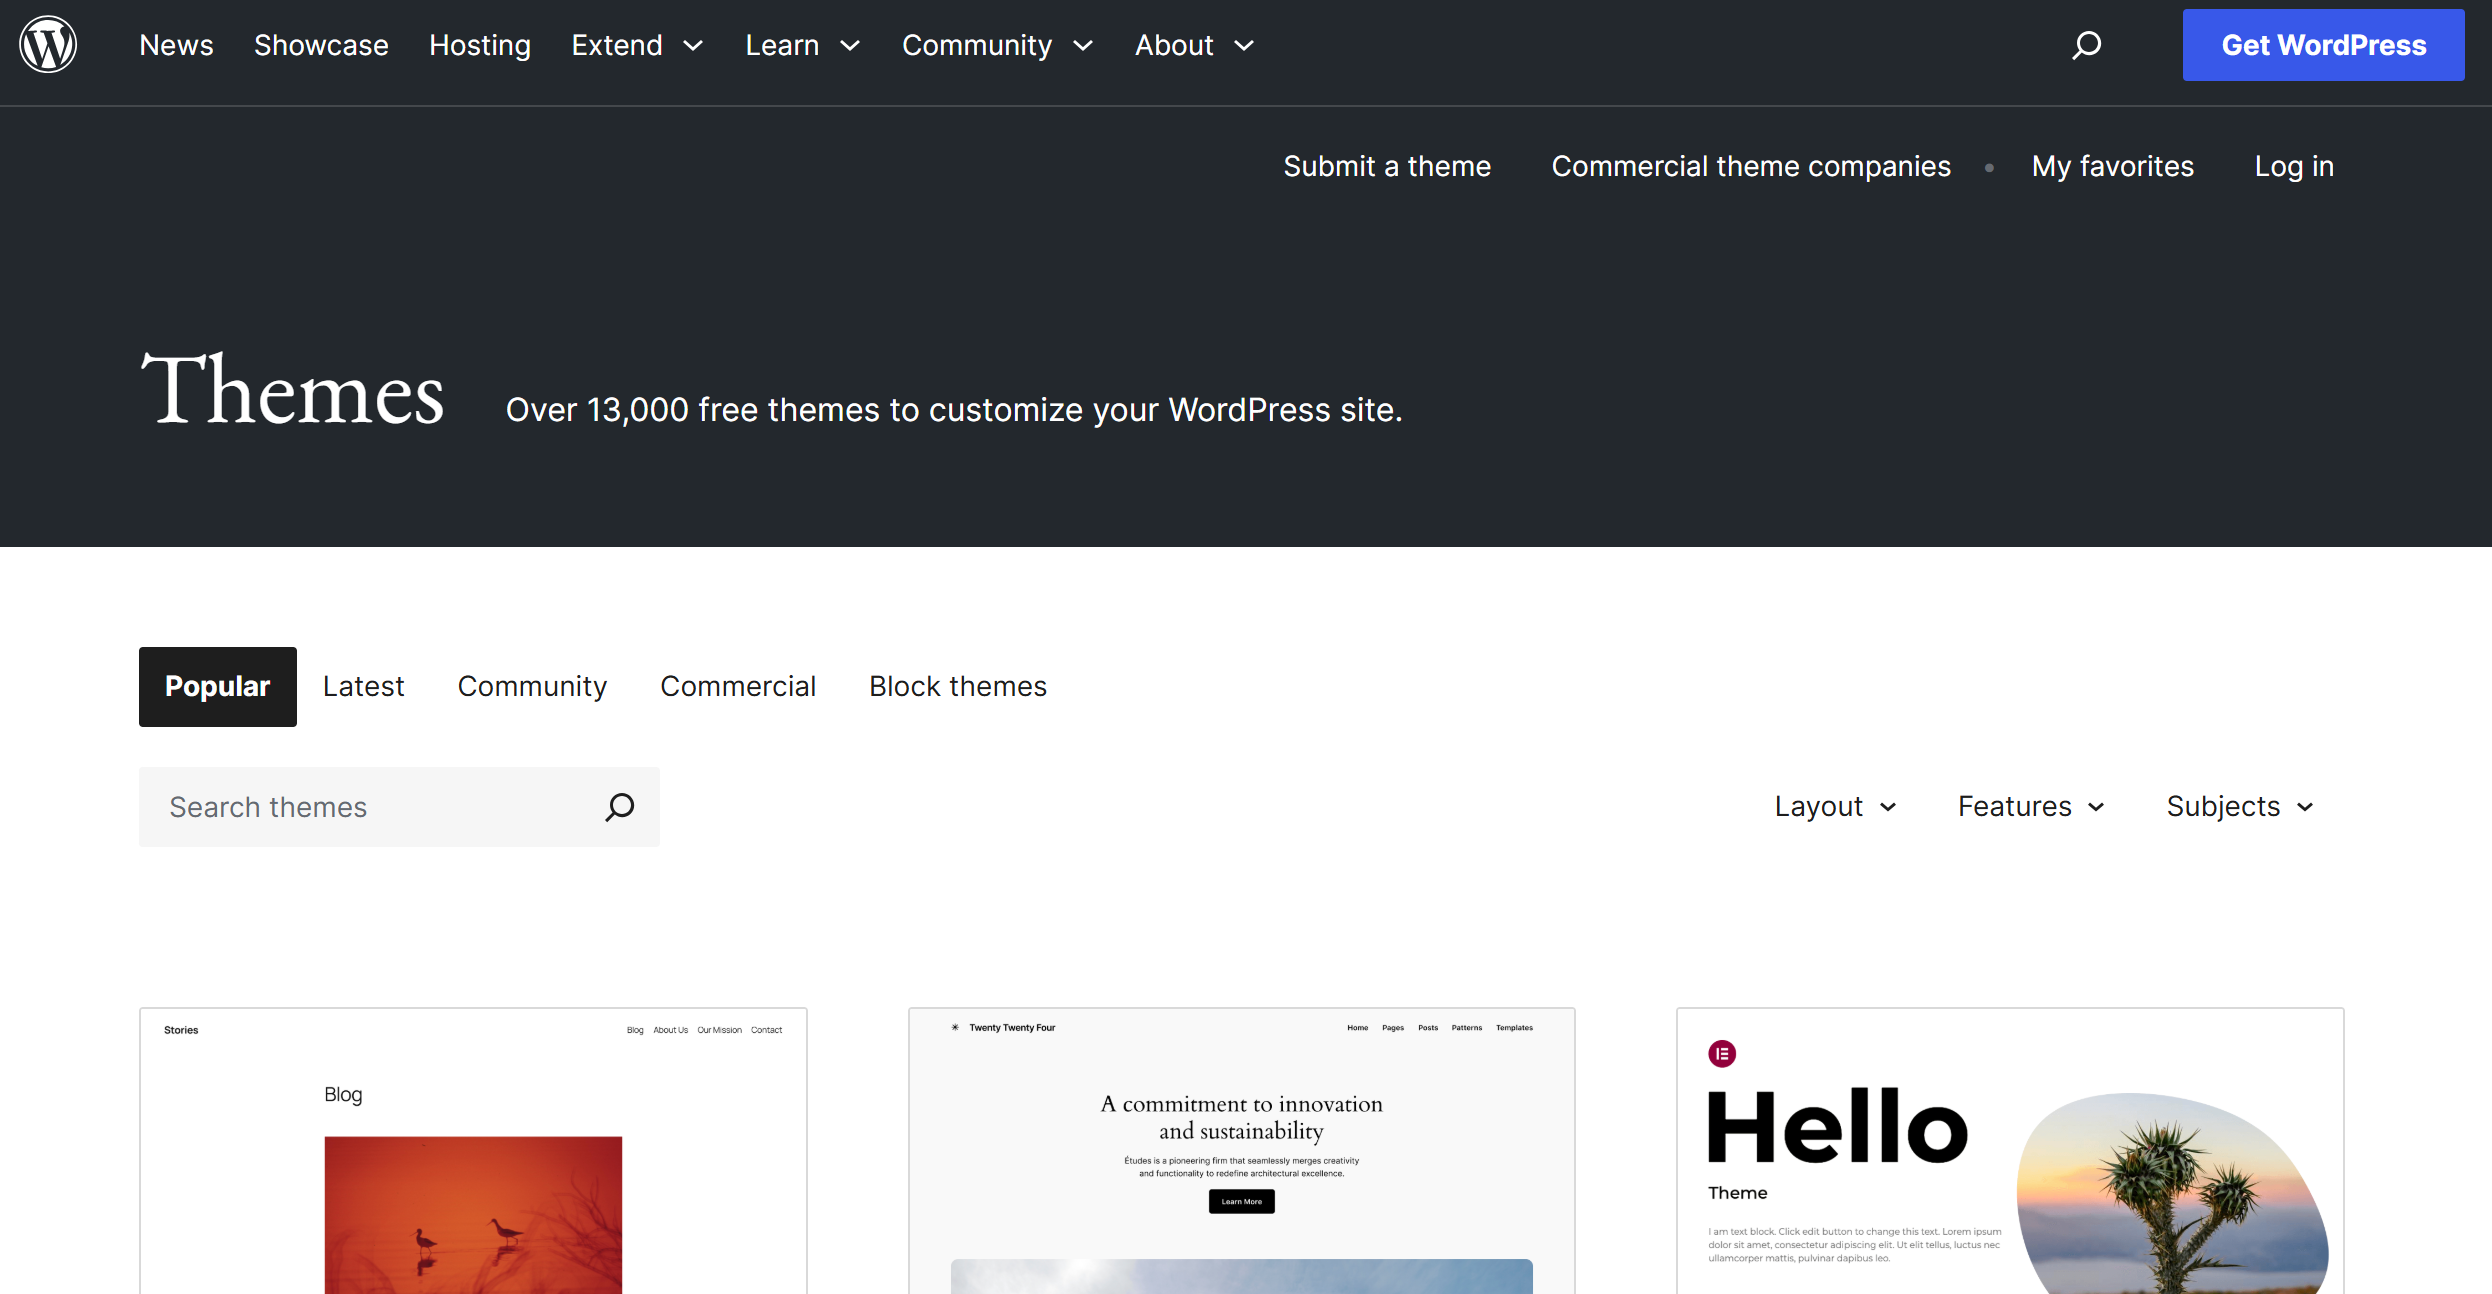Expand the Extend menu chevron

[693, 46]
